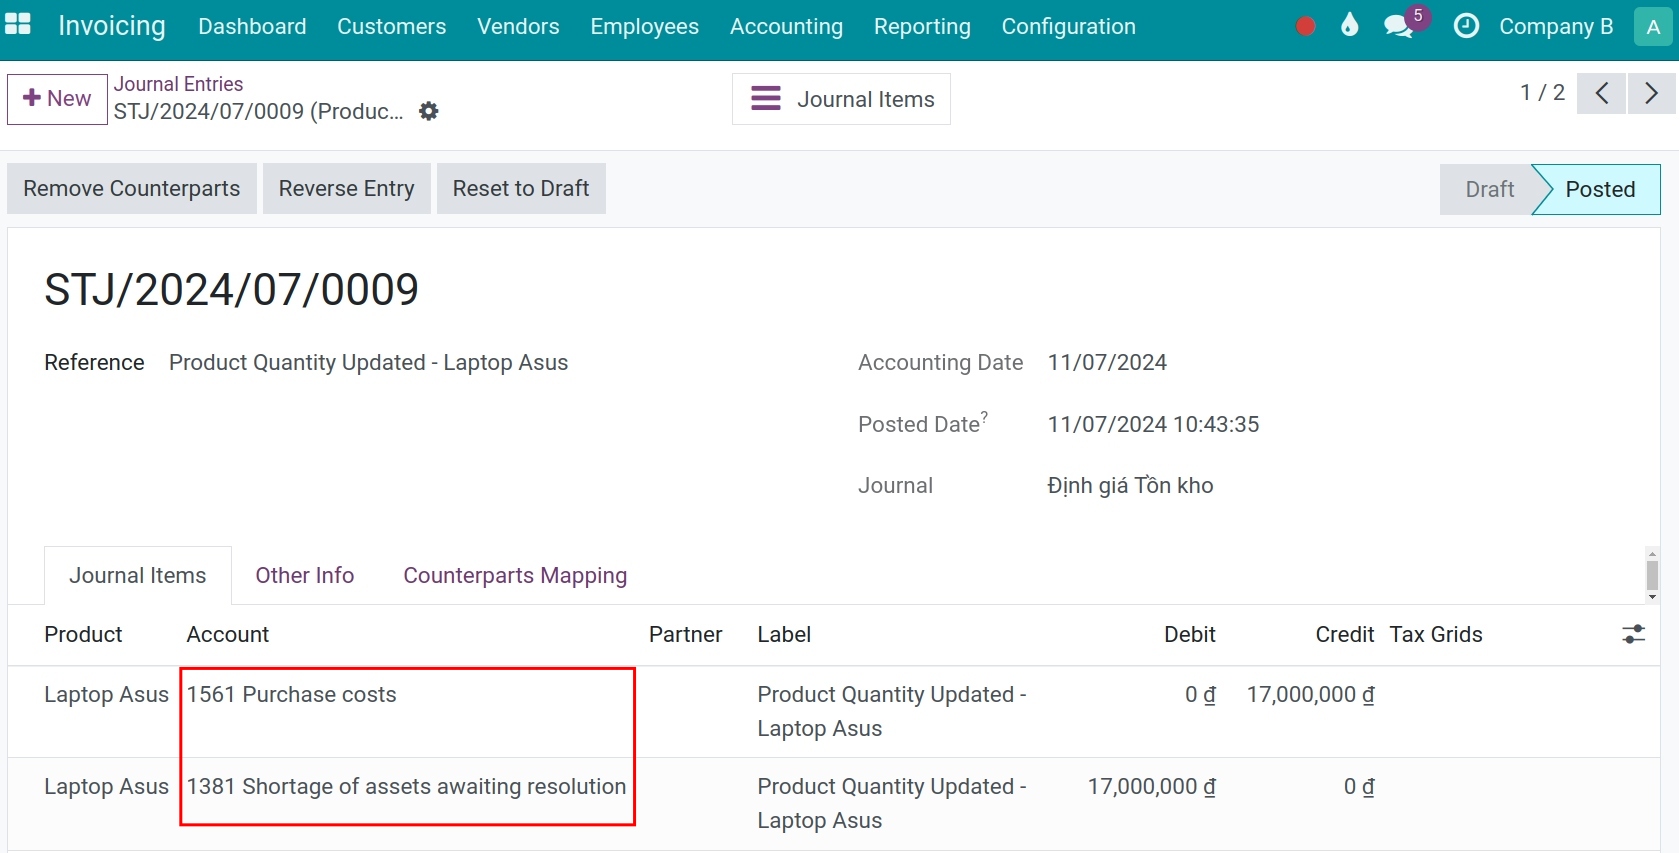Click 1381 Shortage of assets awaiting resolution
This screenshot has width=1679, height=853.
[x=407, y=786]
